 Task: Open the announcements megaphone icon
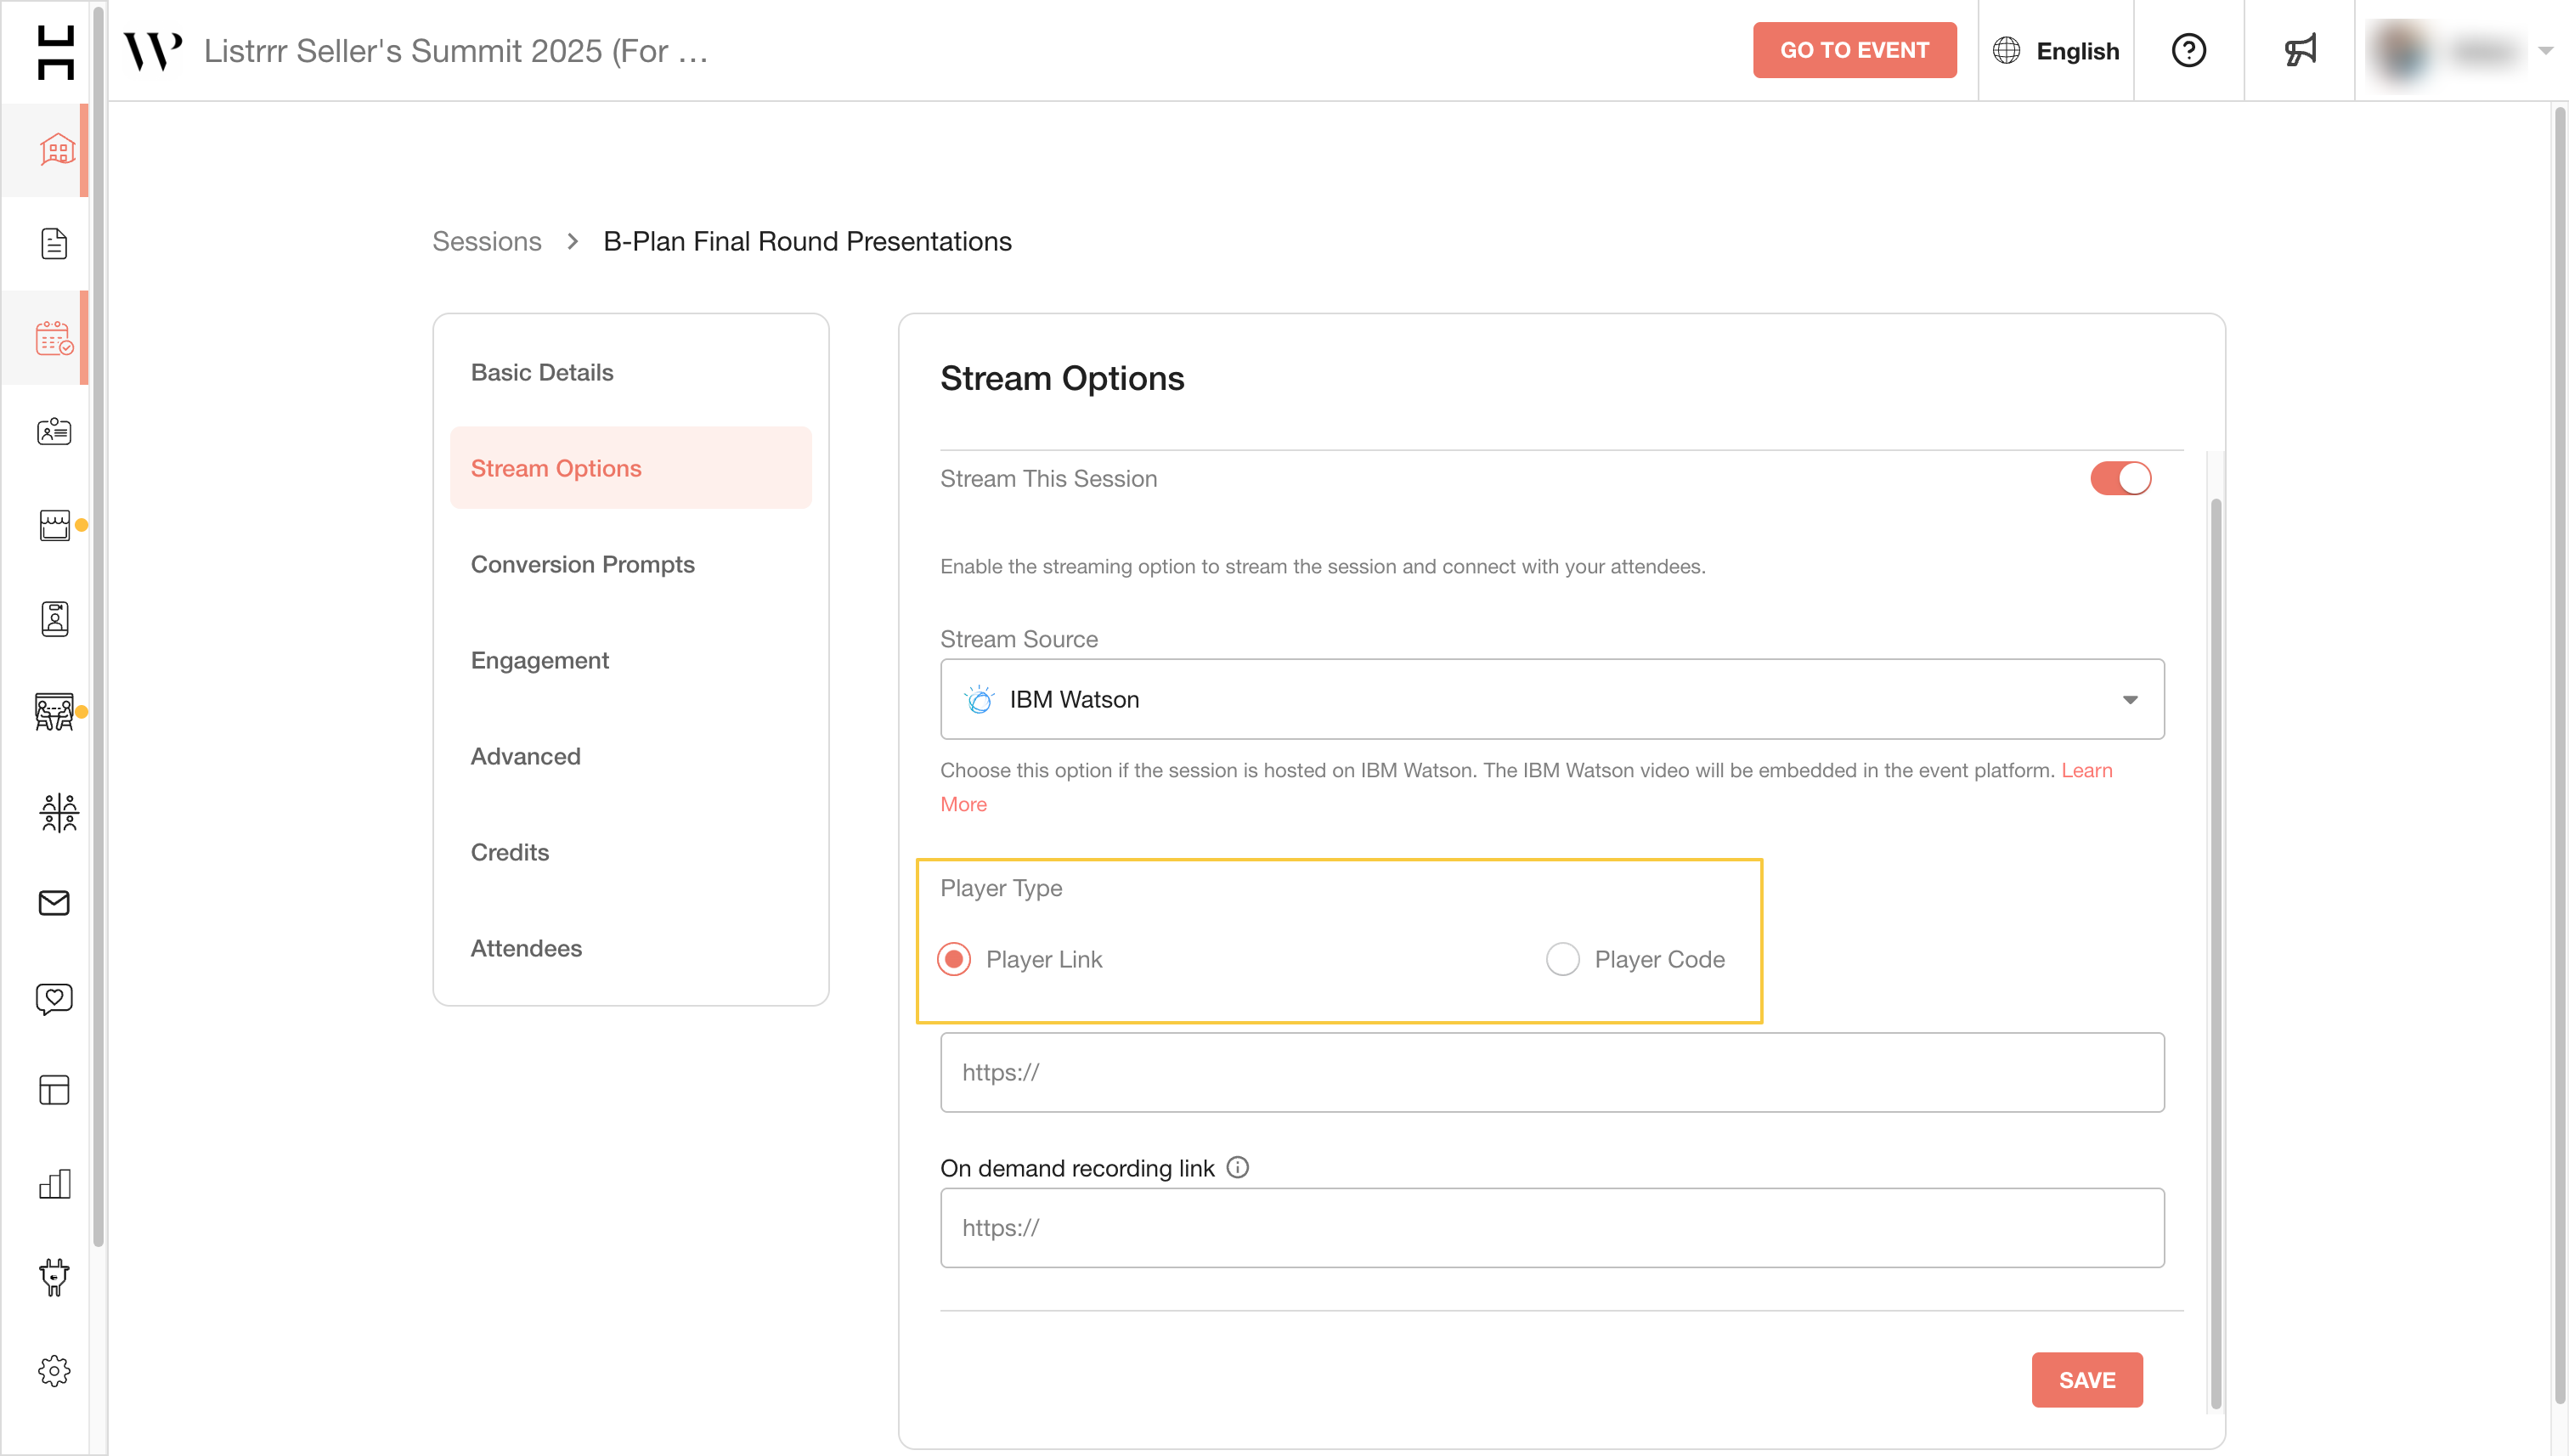tap(2300, 50)
